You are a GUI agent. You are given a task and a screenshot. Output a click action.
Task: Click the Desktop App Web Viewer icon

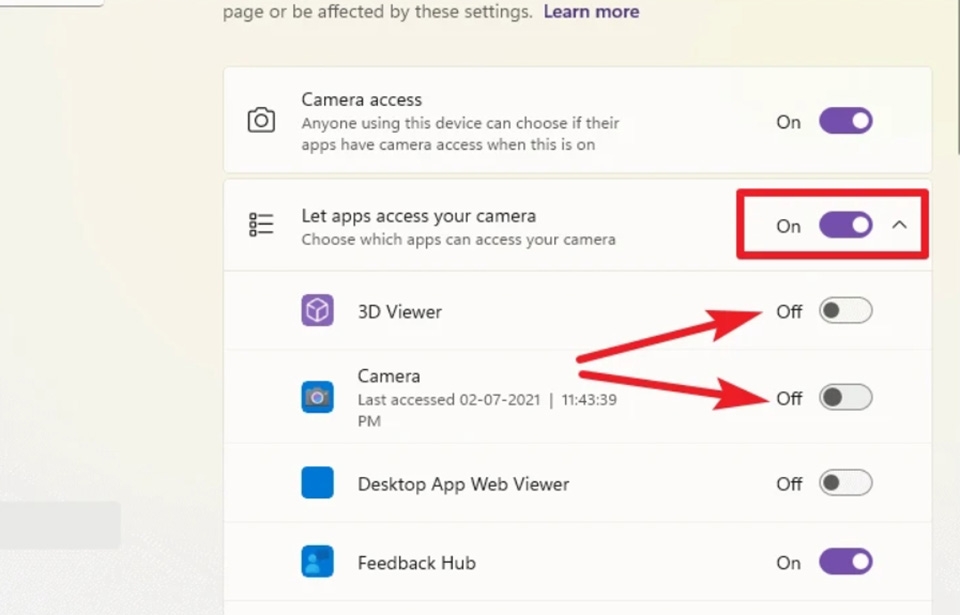(x=317, y=483)
